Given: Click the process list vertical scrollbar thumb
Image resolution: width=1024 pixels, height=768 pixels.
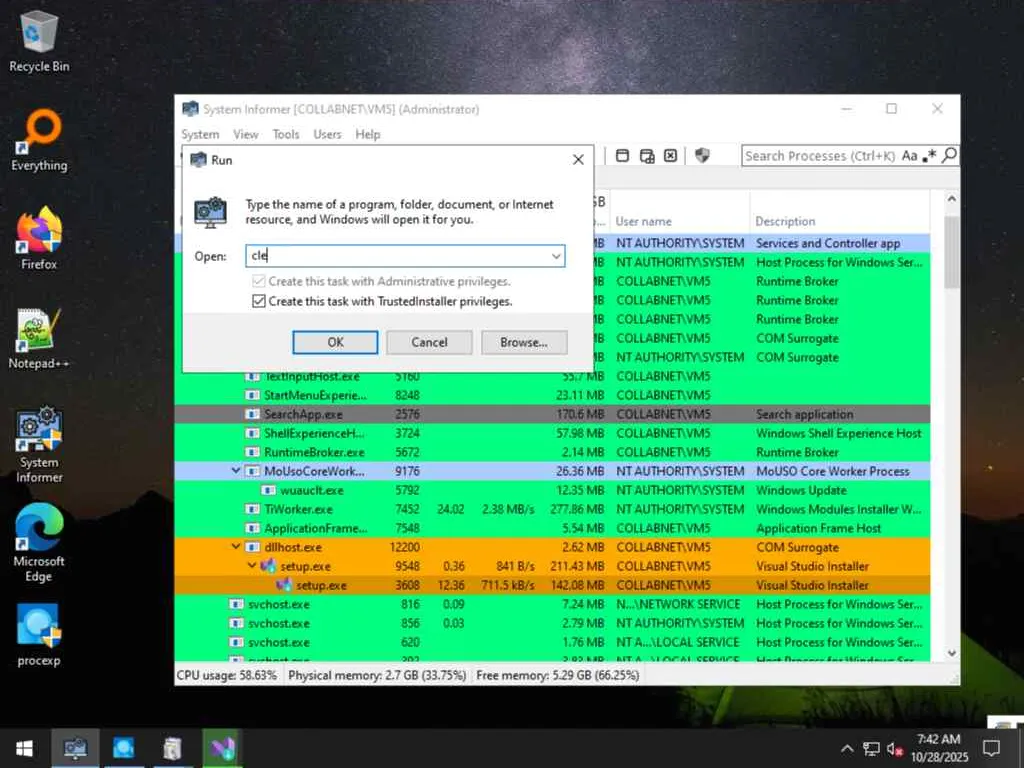Looking at the screenshot, I should click(952, 252).
